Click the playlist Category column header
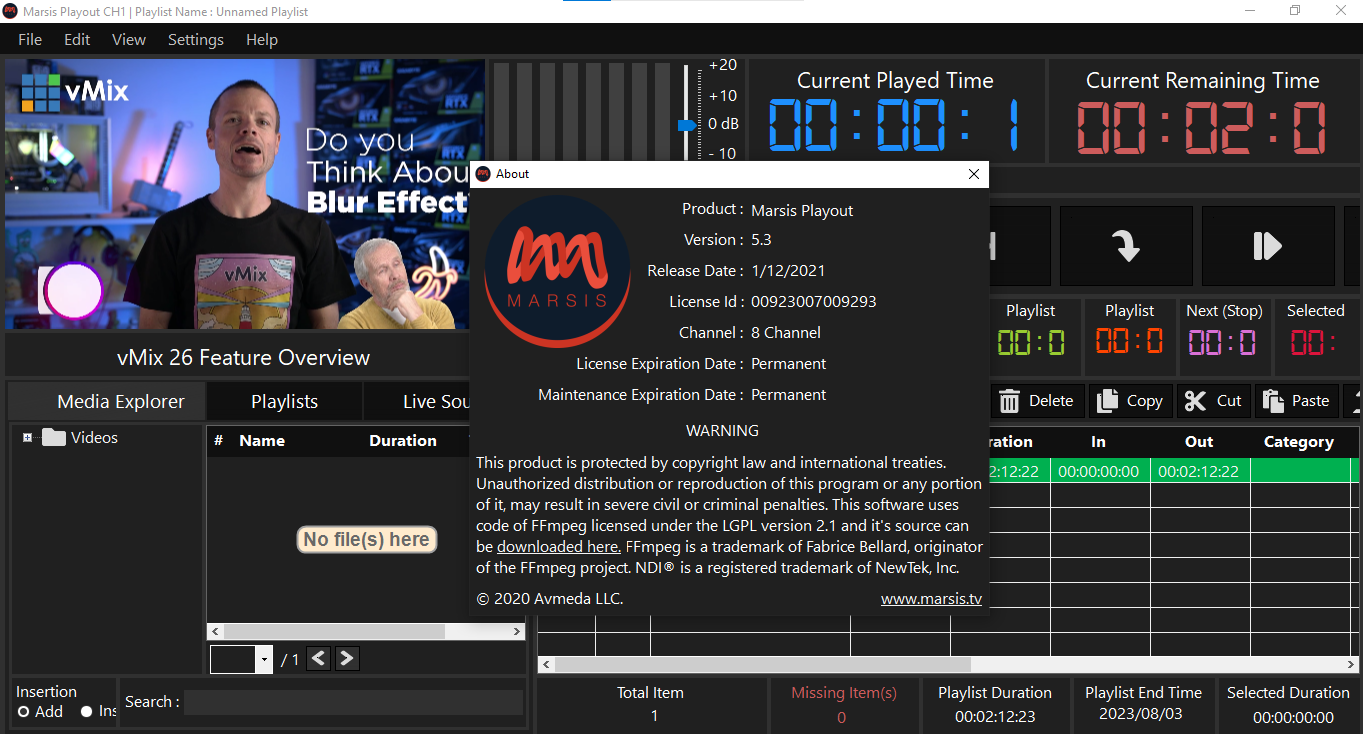Viewport: 1363px width, 734px height. pyautogui.click(x=1299, y=441)
